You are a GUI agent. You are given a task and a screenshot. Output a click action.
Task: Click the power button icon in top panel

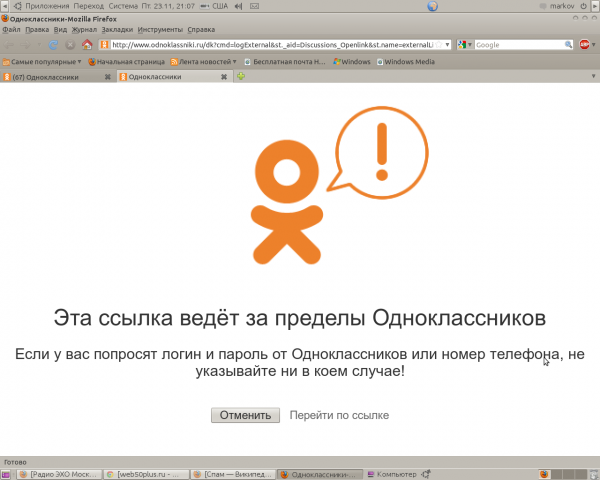pos(584,6)
